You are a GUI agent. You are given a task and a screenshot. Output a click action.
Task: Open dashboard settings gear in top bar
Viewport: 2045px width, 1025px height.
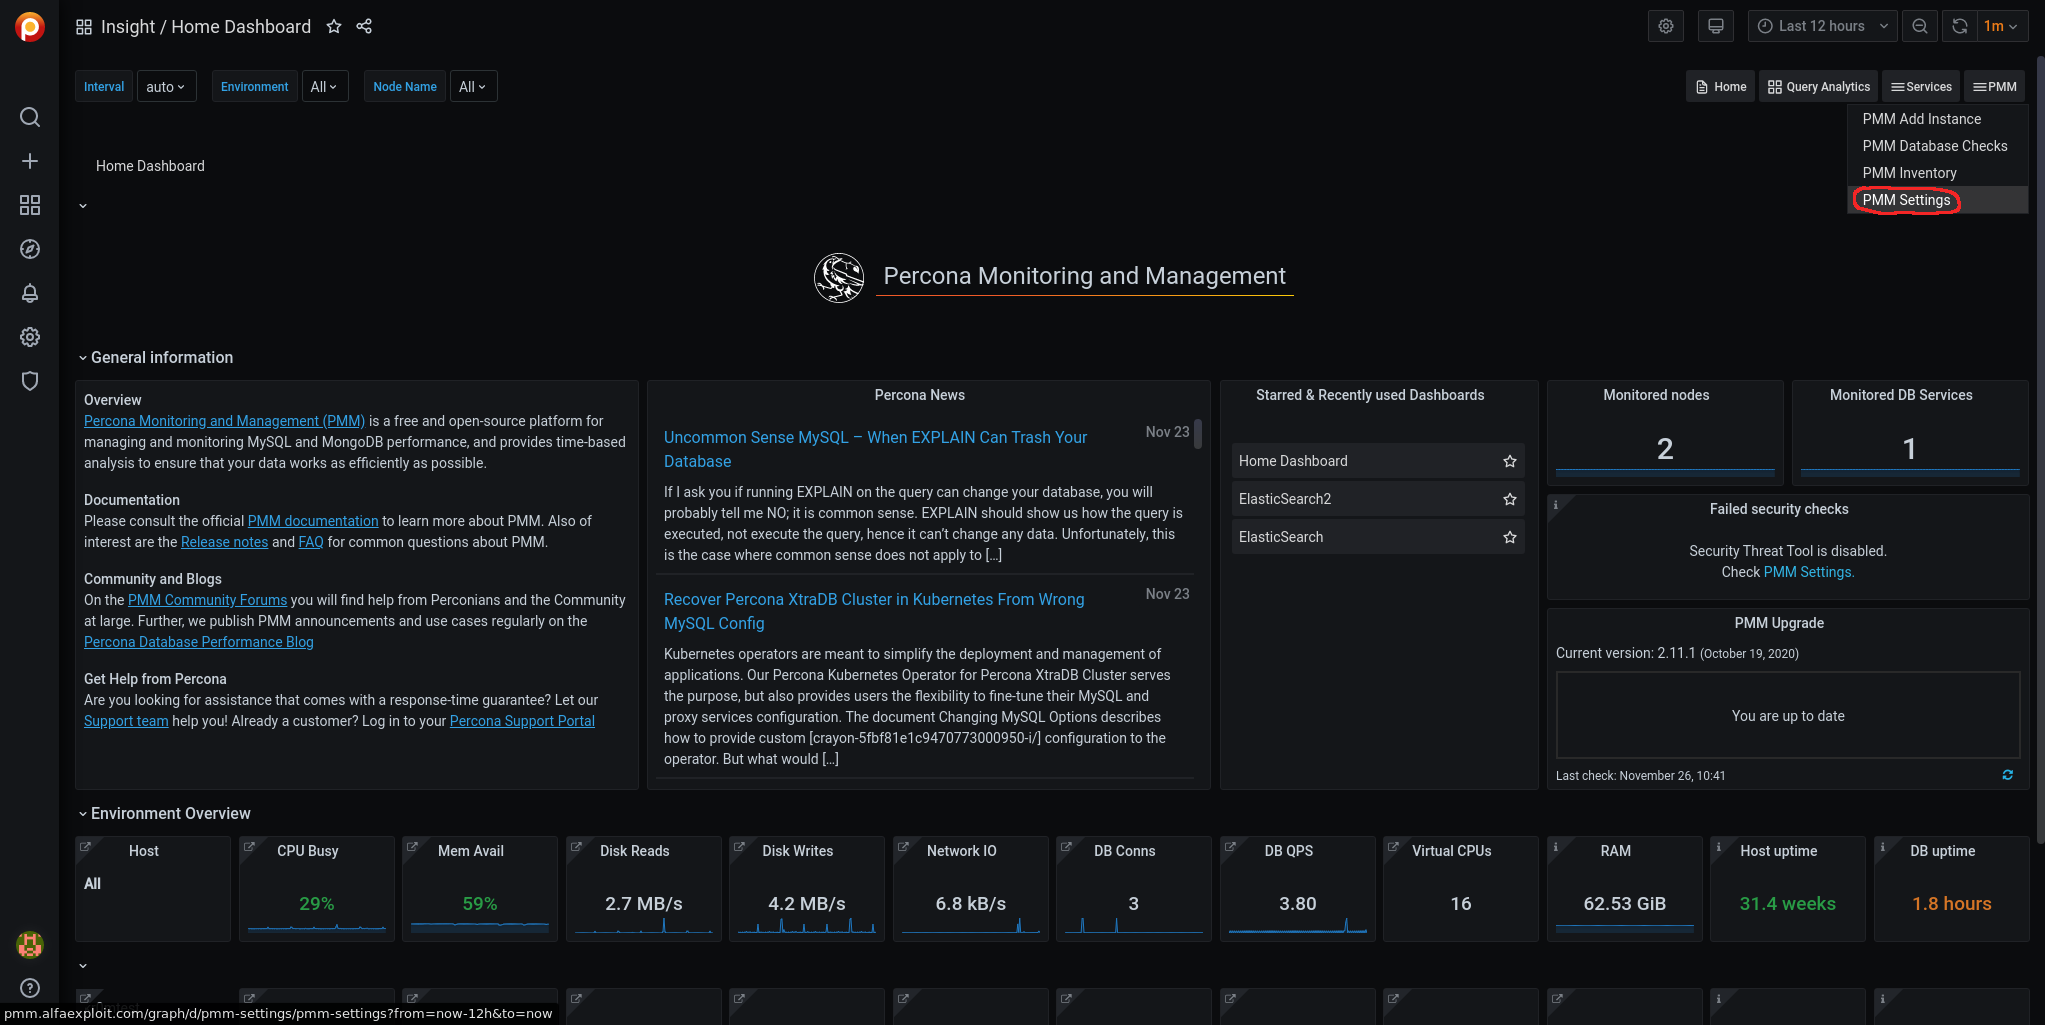coord(1666,26)
